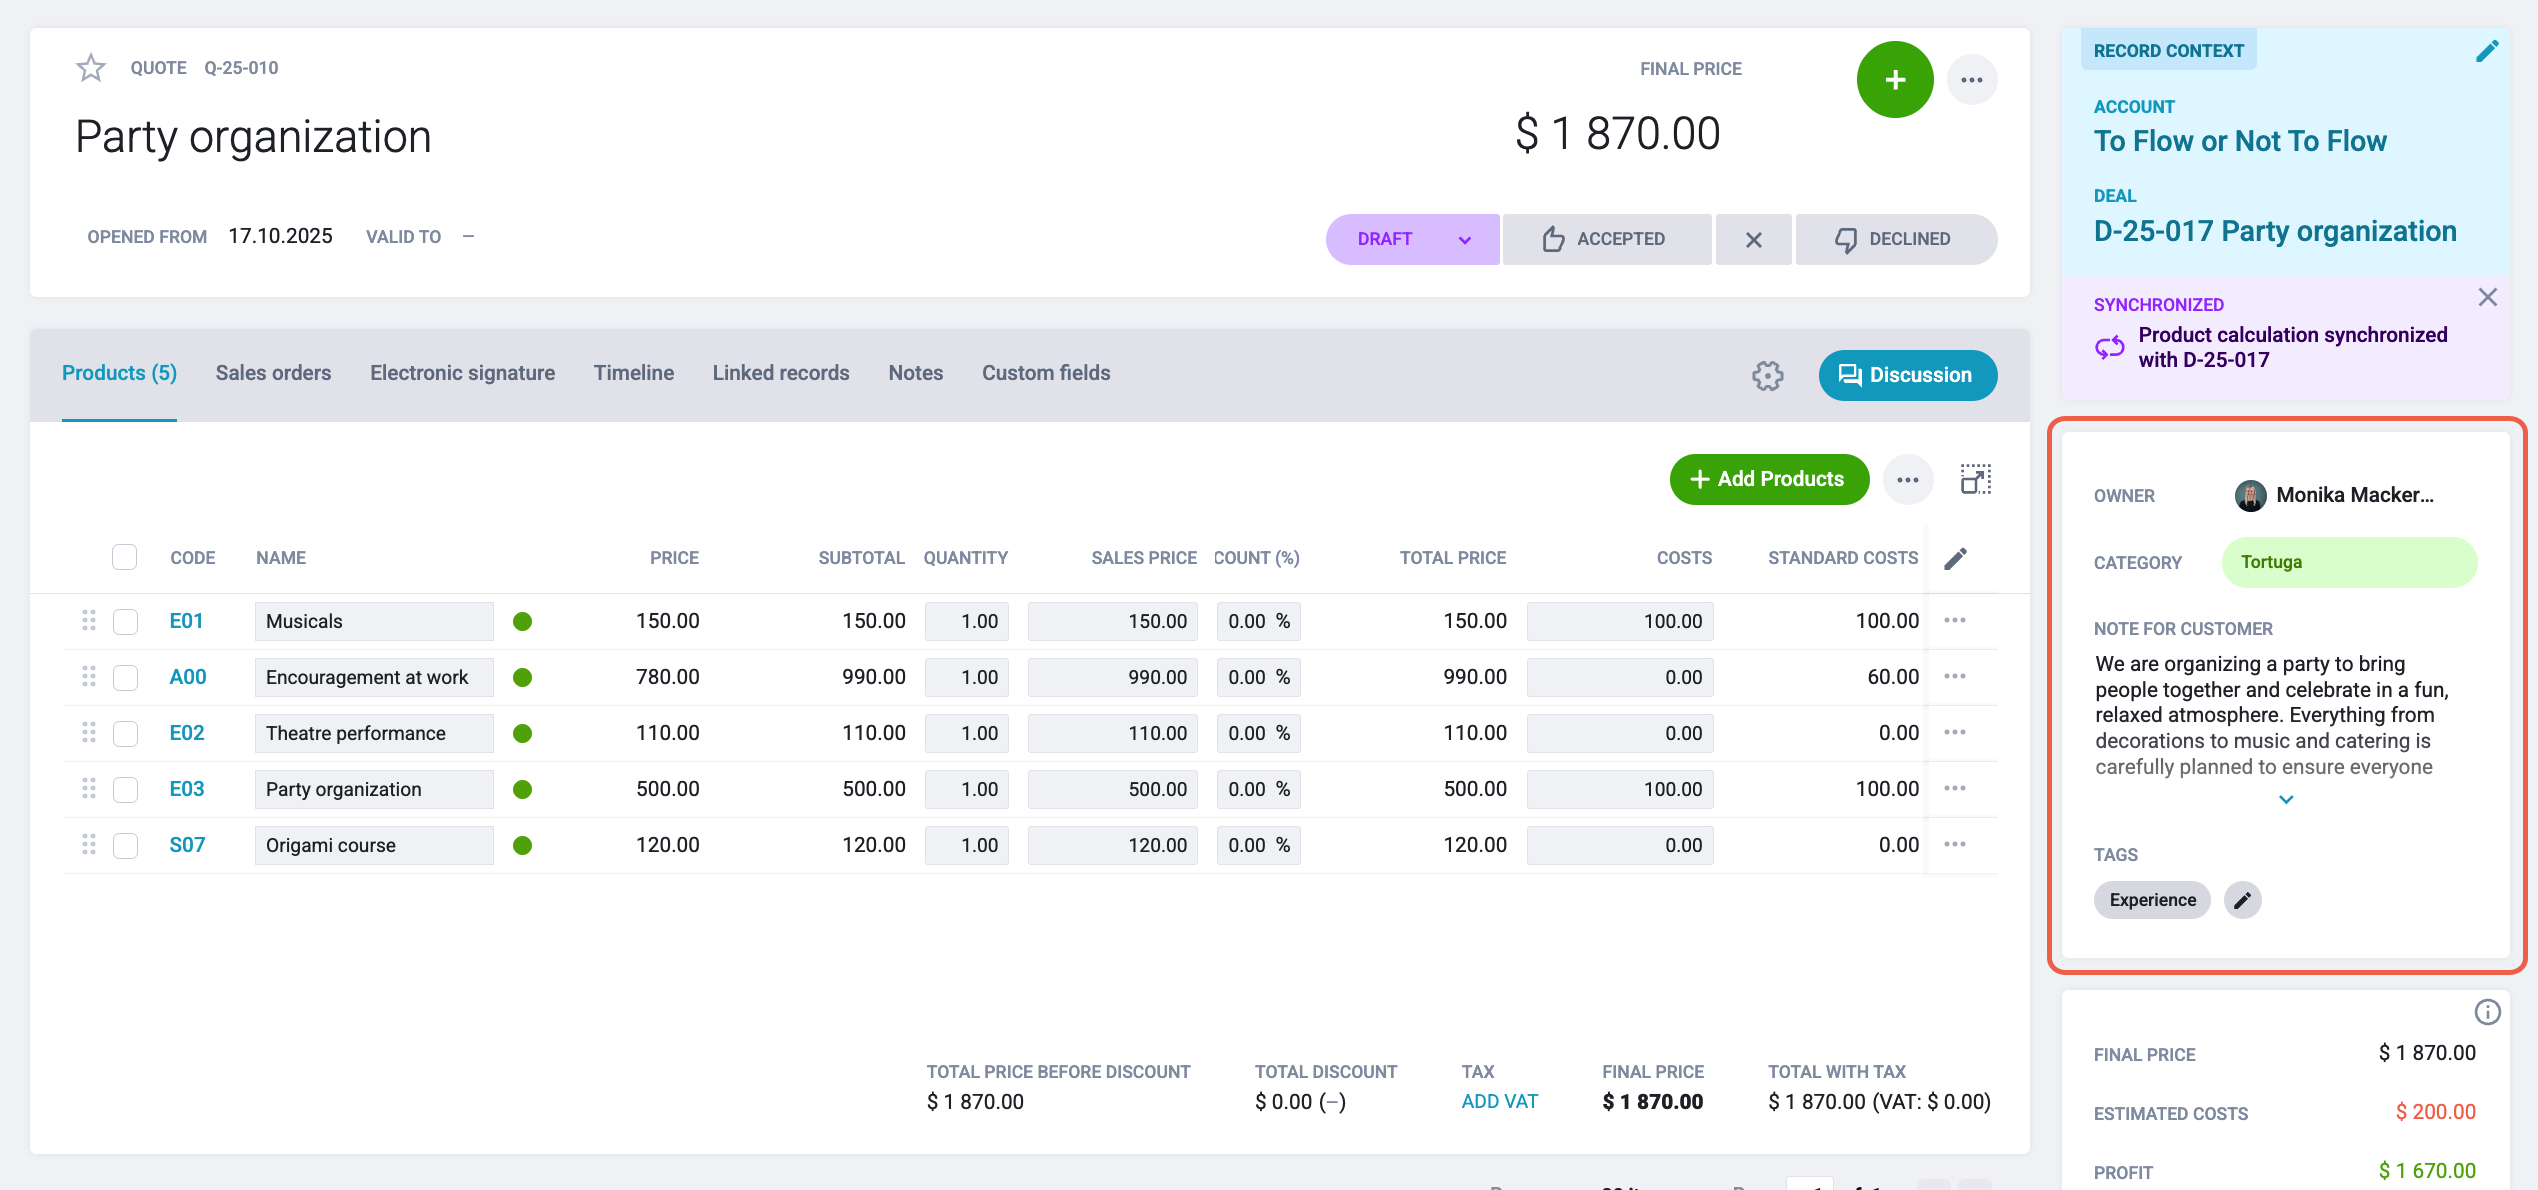Open the product table settings gear
Image resolution: width=2538 pixels, height=1190 pixels.
pos(1767,376)
